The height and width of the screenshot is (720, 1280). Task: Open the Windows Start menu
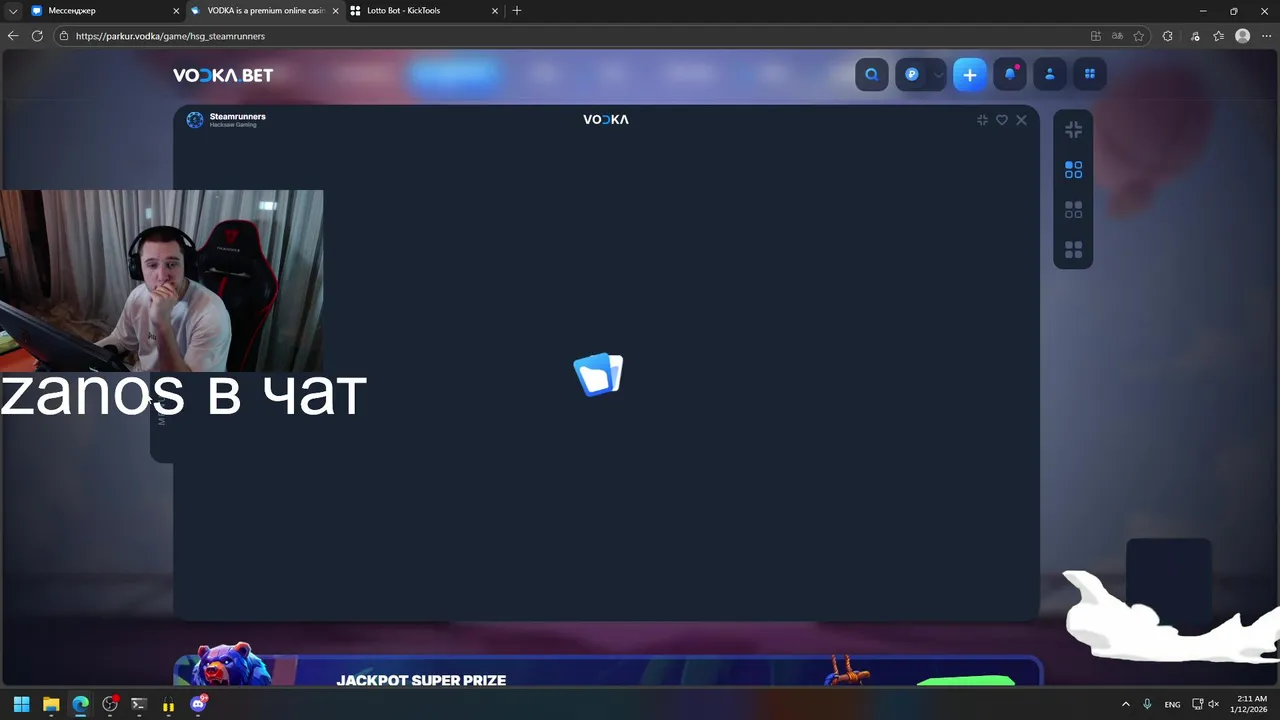click(21, 704)
